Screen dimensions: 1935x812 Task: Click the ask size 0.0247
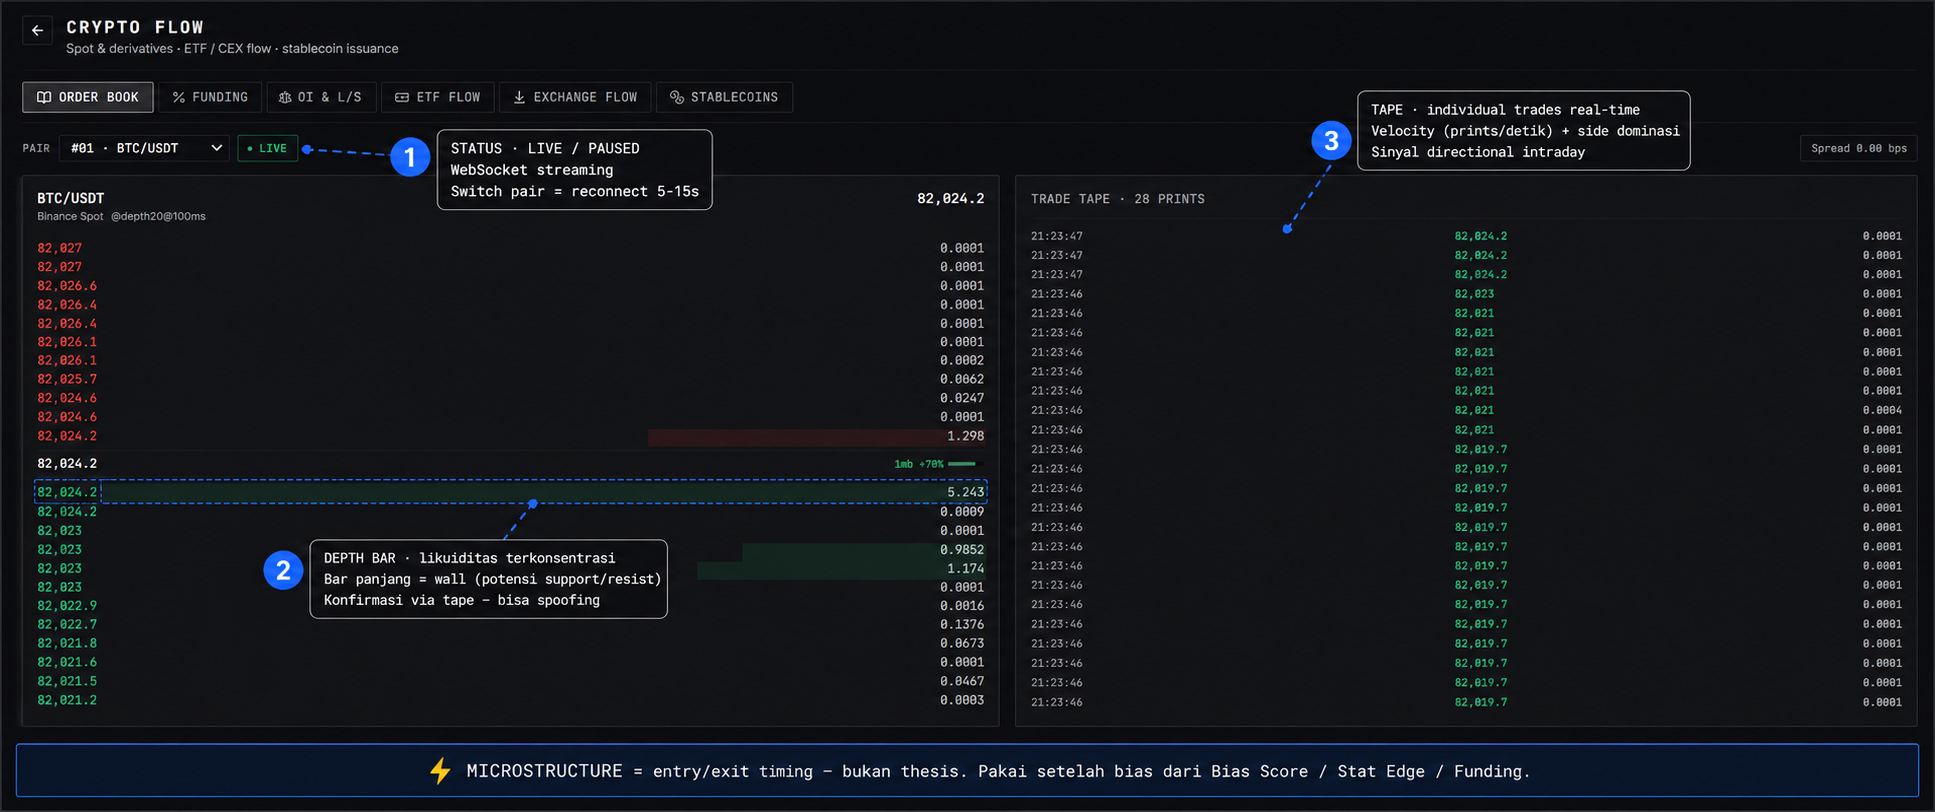962,398
